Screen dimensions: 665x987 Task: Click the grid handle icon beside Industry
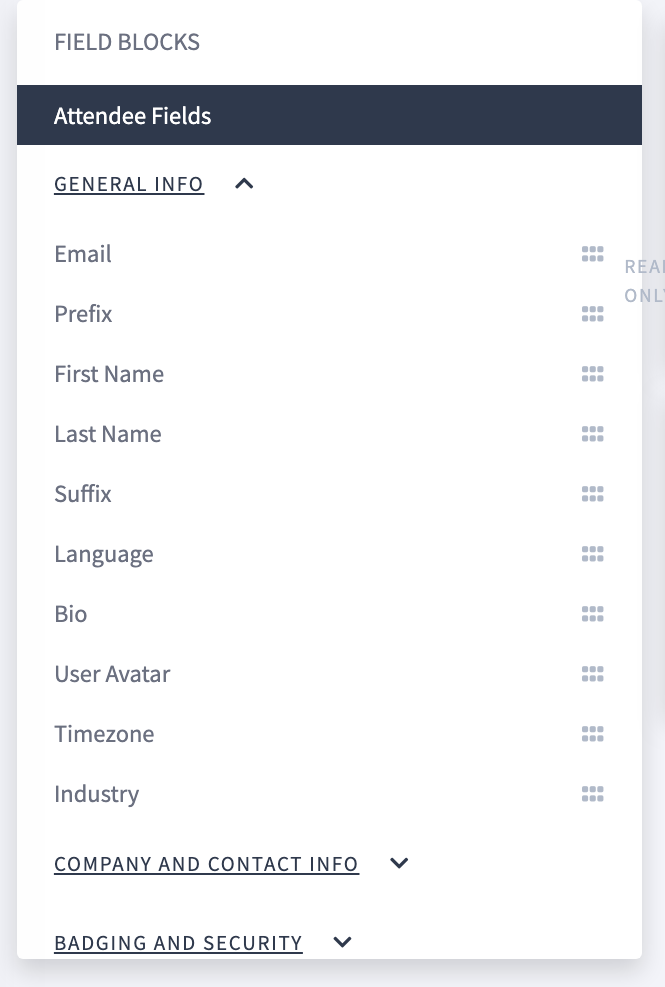tap(592, 794)
